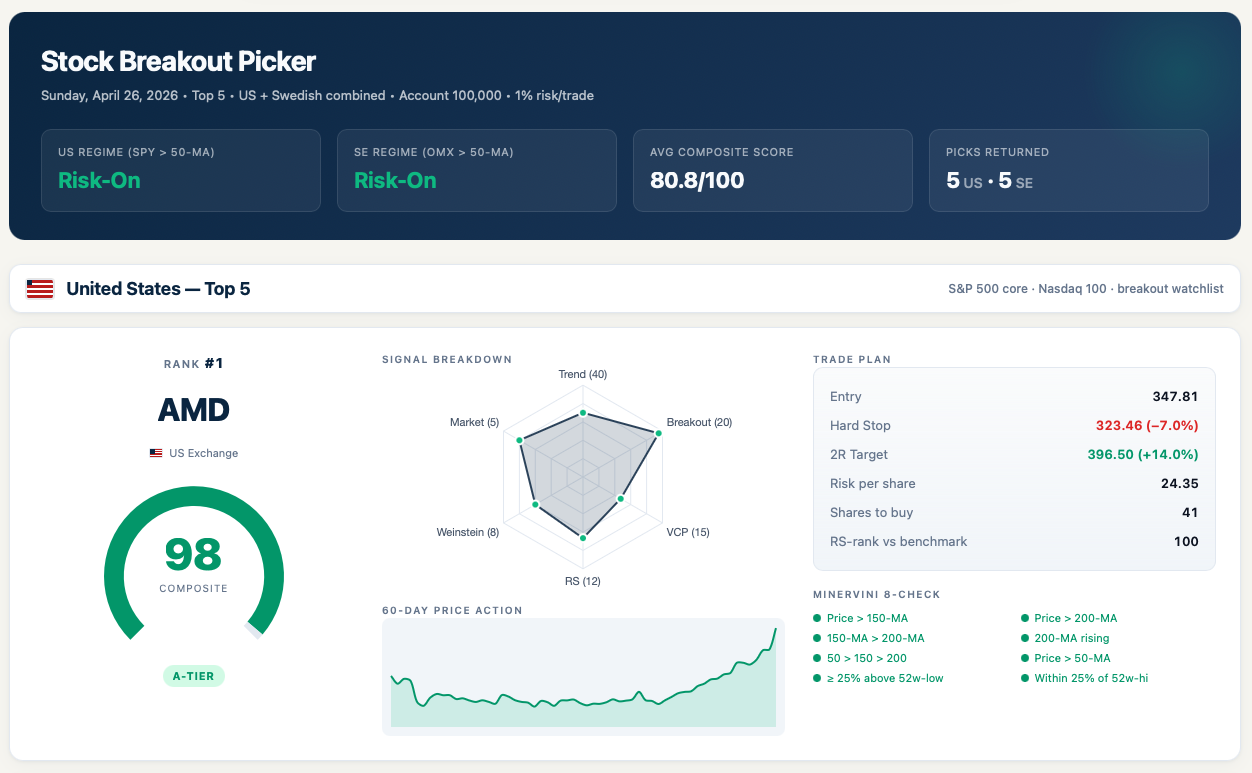Click the small flag next to US Exchange

(156, 453)
